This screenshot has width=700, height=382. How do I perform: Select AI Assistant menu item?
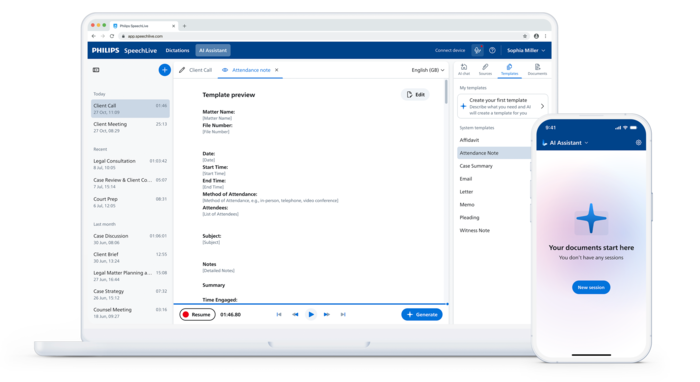213,50
